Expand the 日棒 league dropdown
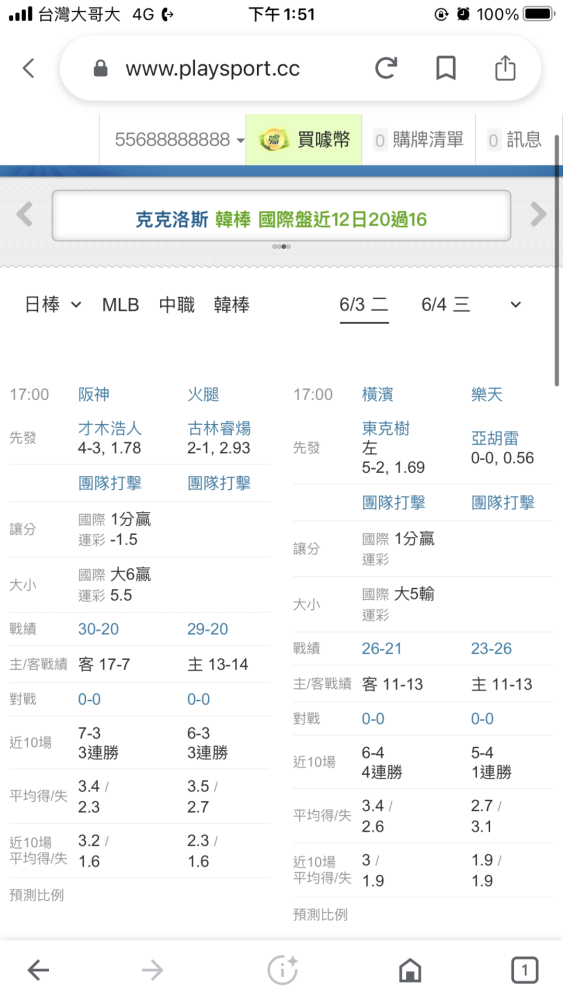This screenshot has width=563, height=1000. [x=53, y=305]
